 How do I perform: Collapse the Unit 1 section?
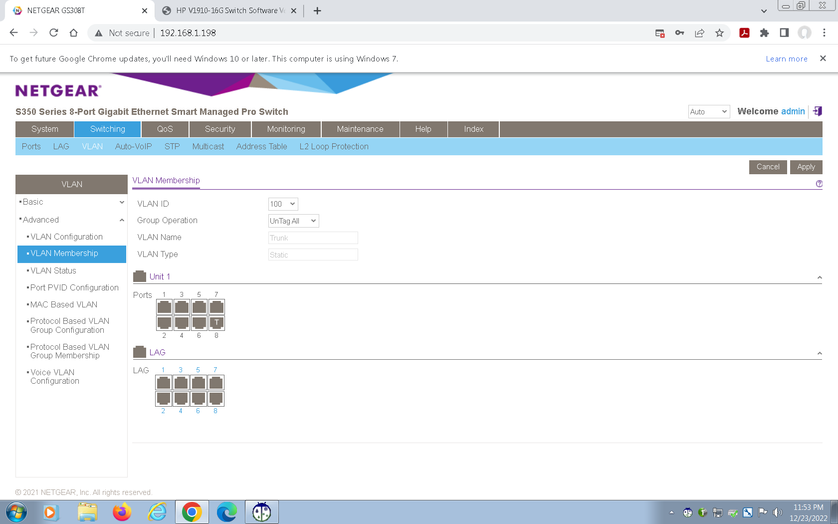pos(819,277)
